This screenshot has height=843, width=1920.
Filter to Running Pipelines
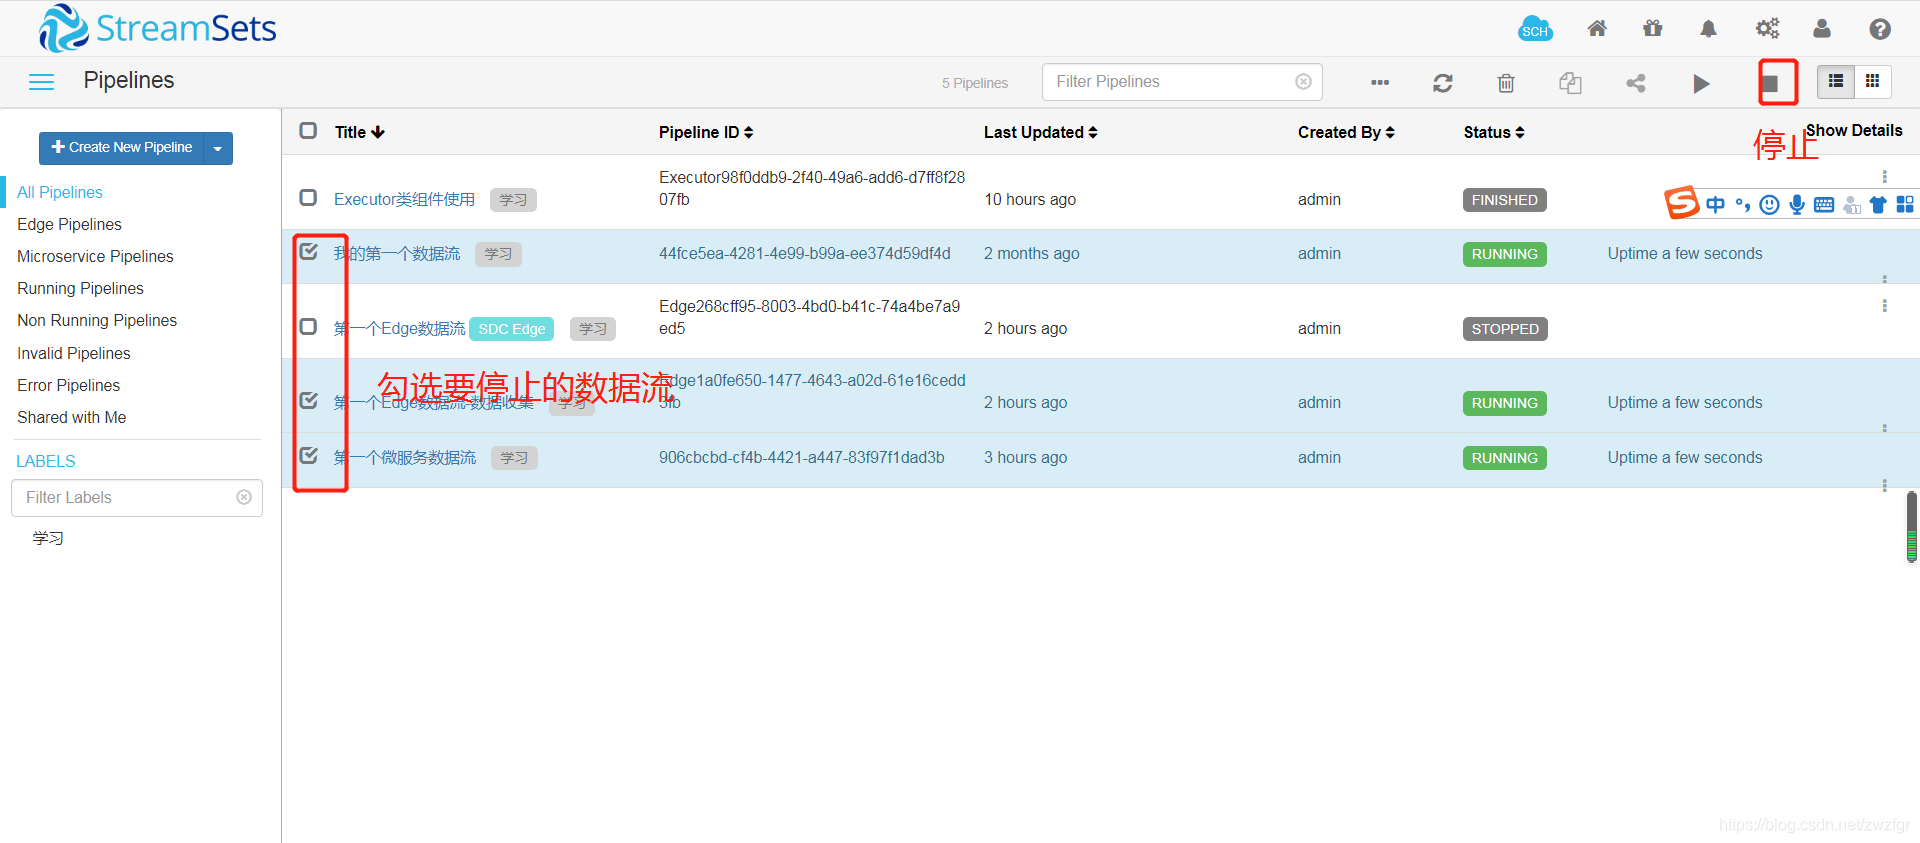[80, 288]
